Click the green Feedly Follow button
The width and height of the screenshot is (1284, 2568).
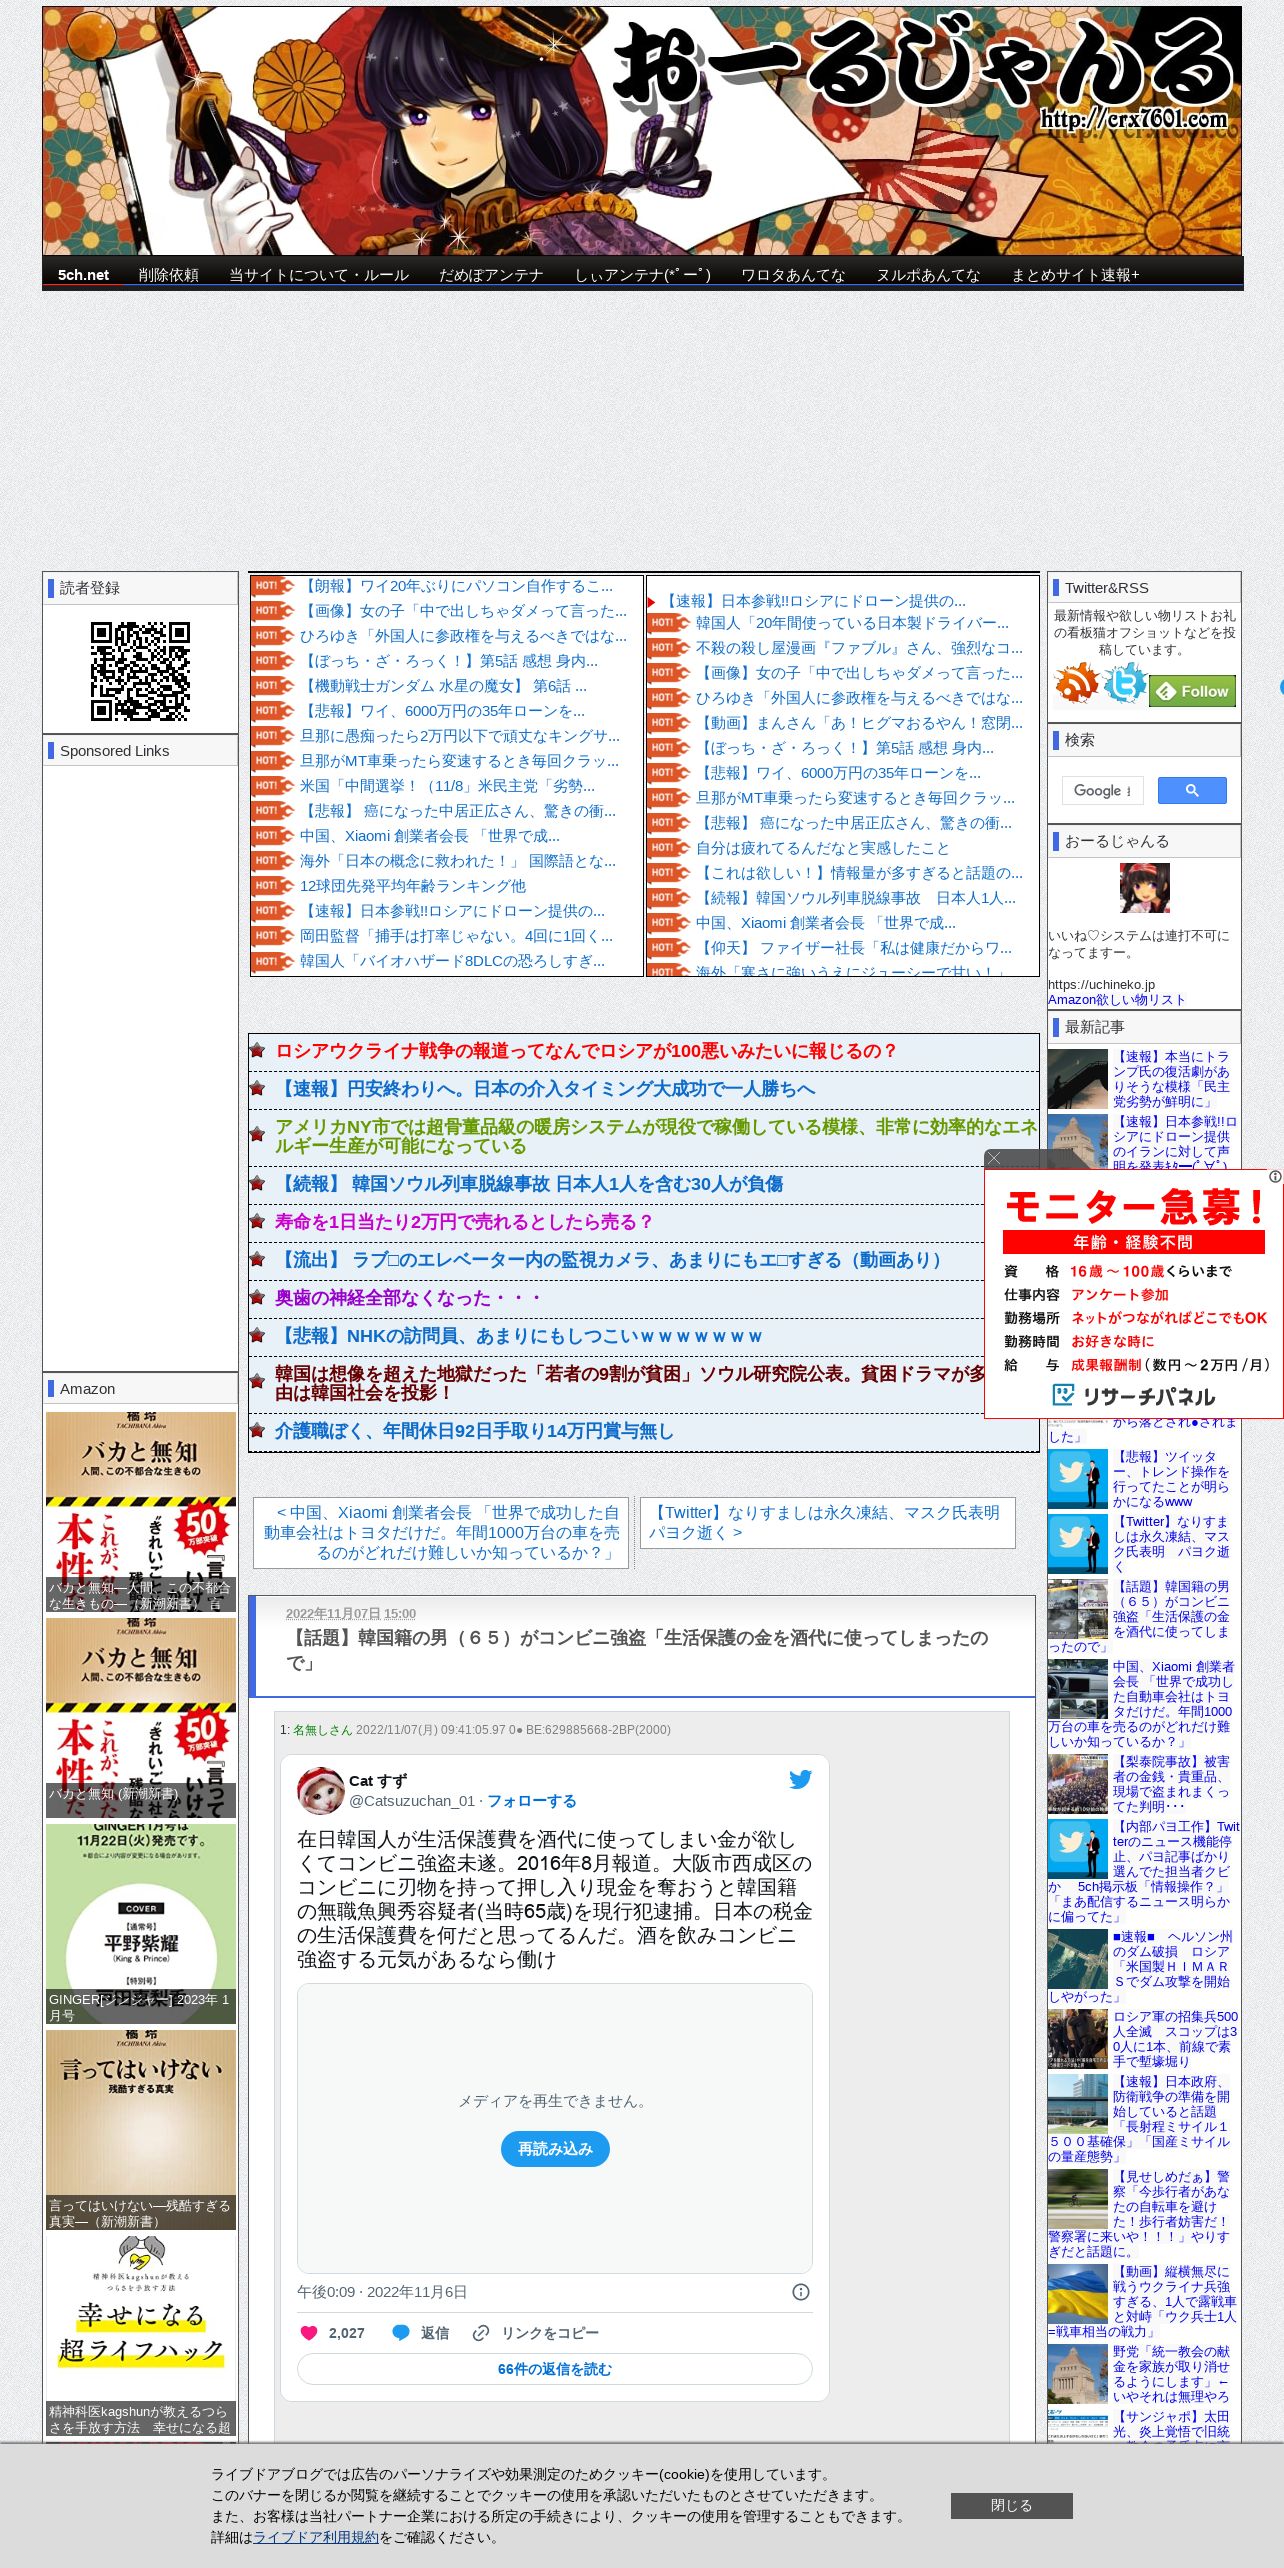coord(1193,691)
